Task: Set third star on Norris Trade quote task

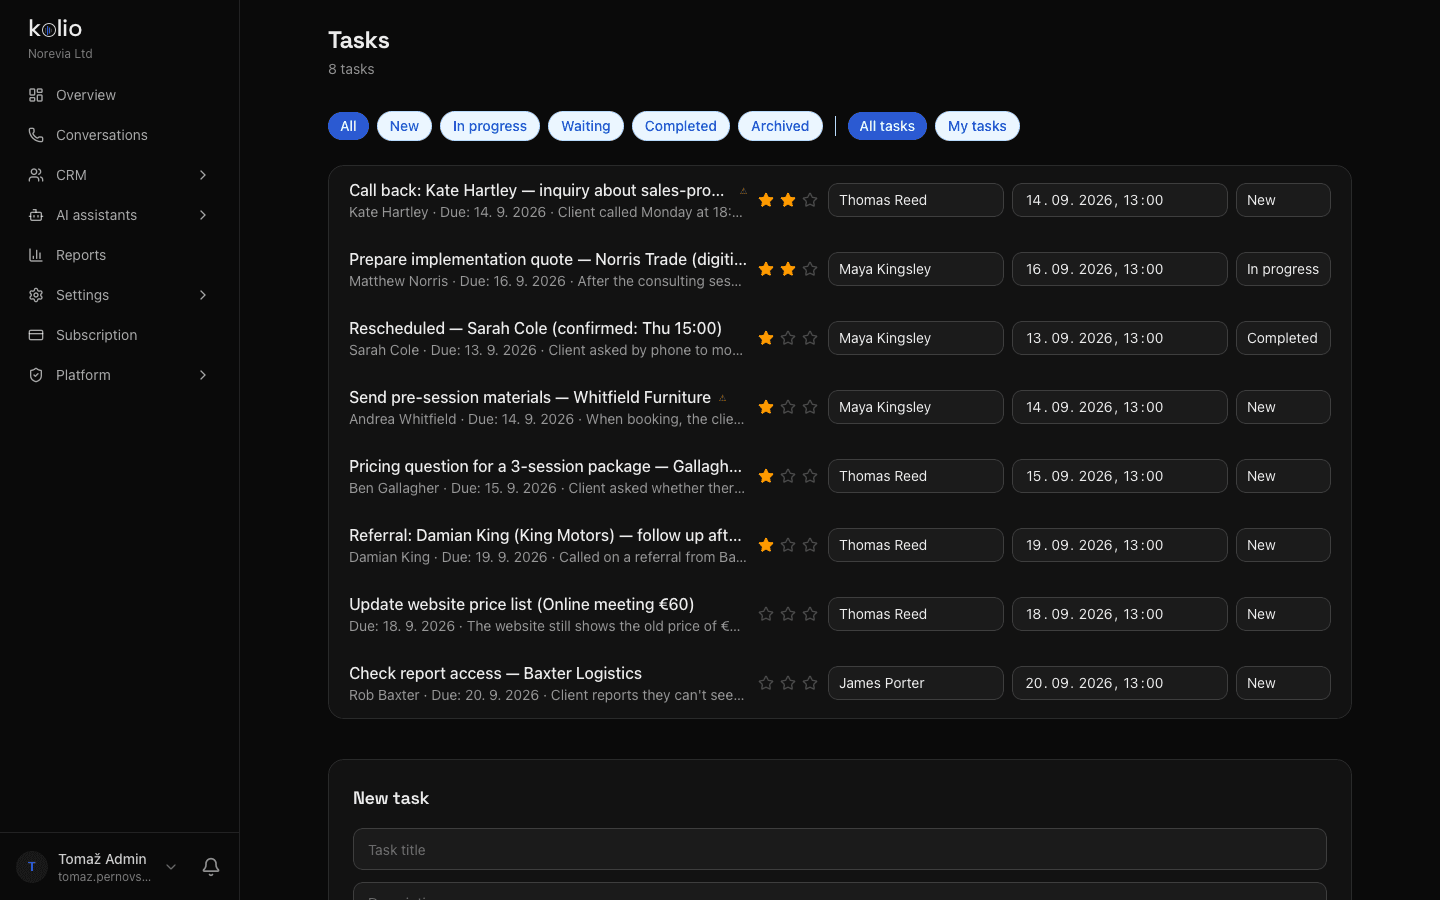Action: (810, 269)
